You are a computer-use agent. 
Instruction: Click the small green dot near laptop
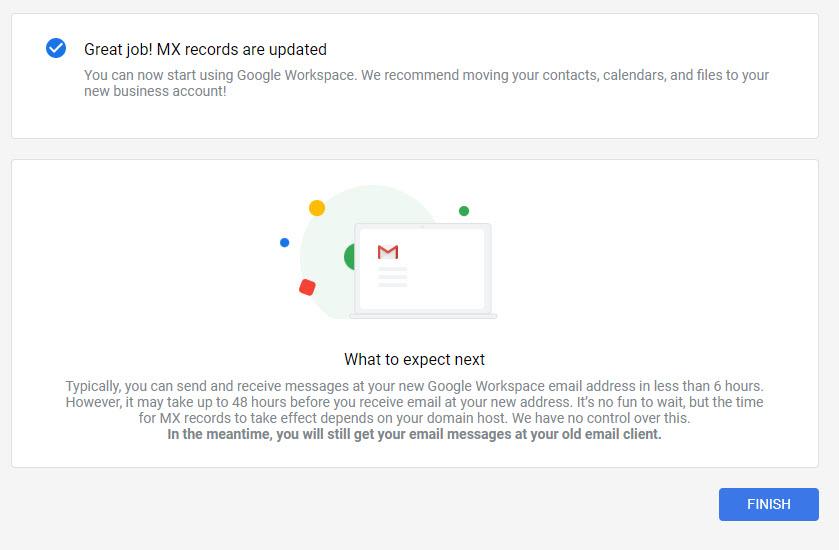[464, 211]
